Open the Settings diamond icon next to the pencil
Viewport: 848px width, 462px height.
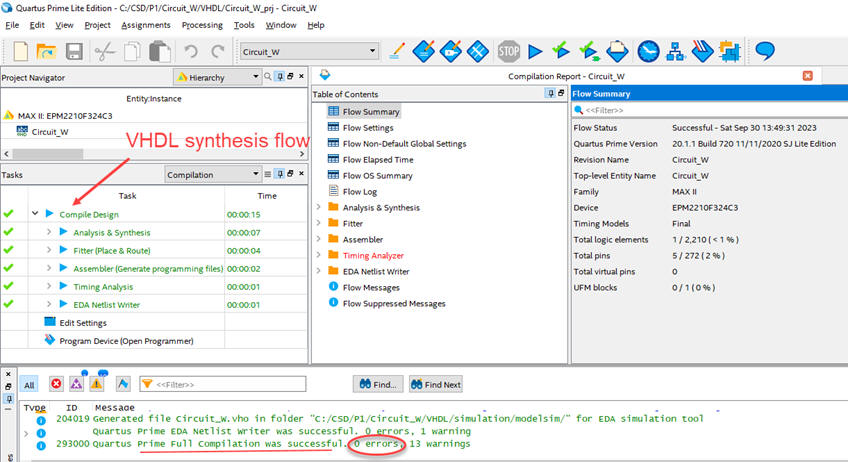coord(423,51)
